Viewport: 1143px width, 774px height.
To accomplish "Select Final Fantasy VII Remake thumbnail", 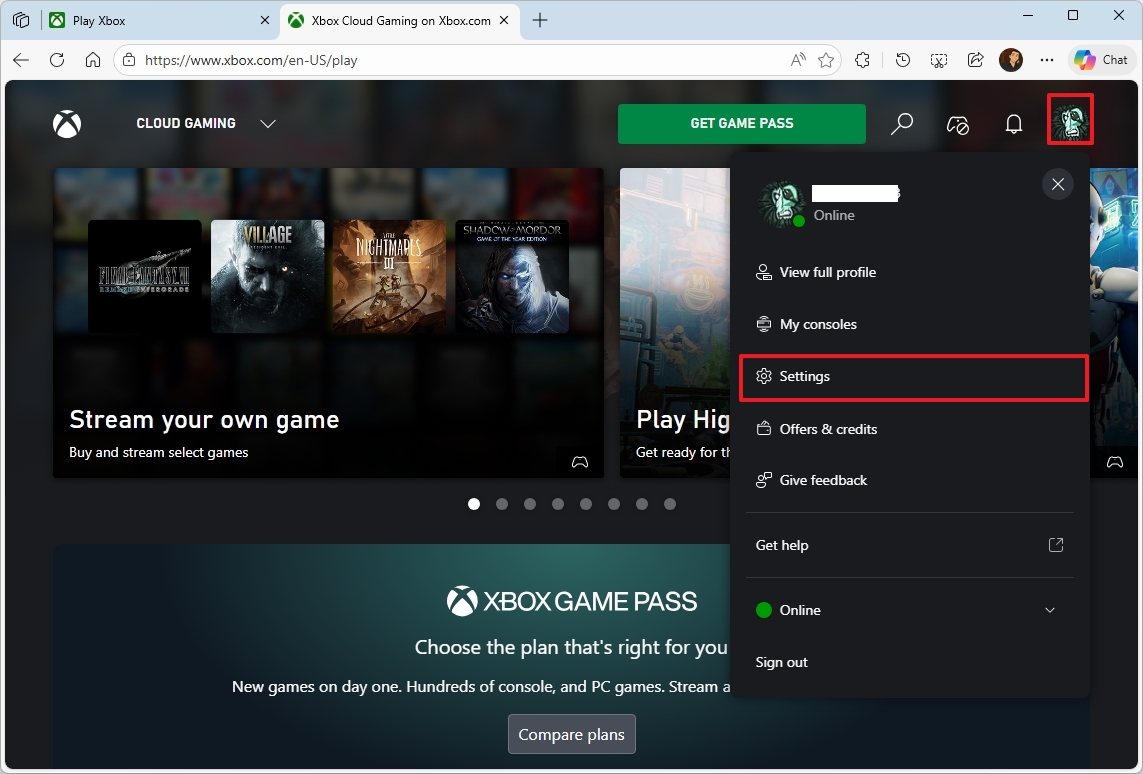I will 144,277.
